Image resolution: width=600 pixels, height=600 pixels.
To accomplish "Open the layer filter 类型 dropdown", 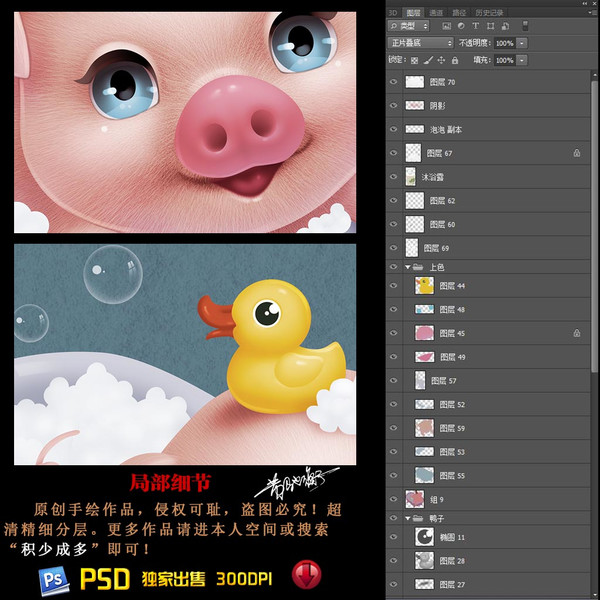I will (408, 26).
